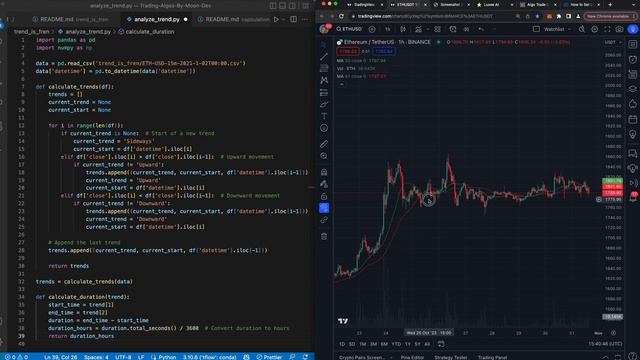Image resolution: width=640 pixels, height=360 pixels.
Task: Reload the Chrome page
Action: (x=341, y=16)
